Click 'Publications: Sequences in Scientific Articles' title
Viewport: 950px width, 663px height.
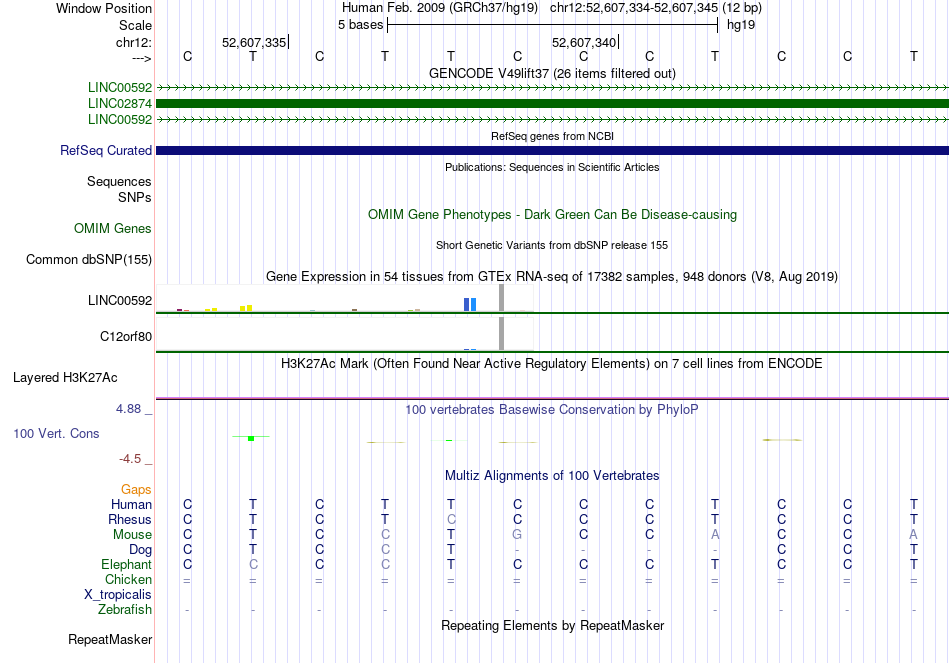[x=552, y=167]
